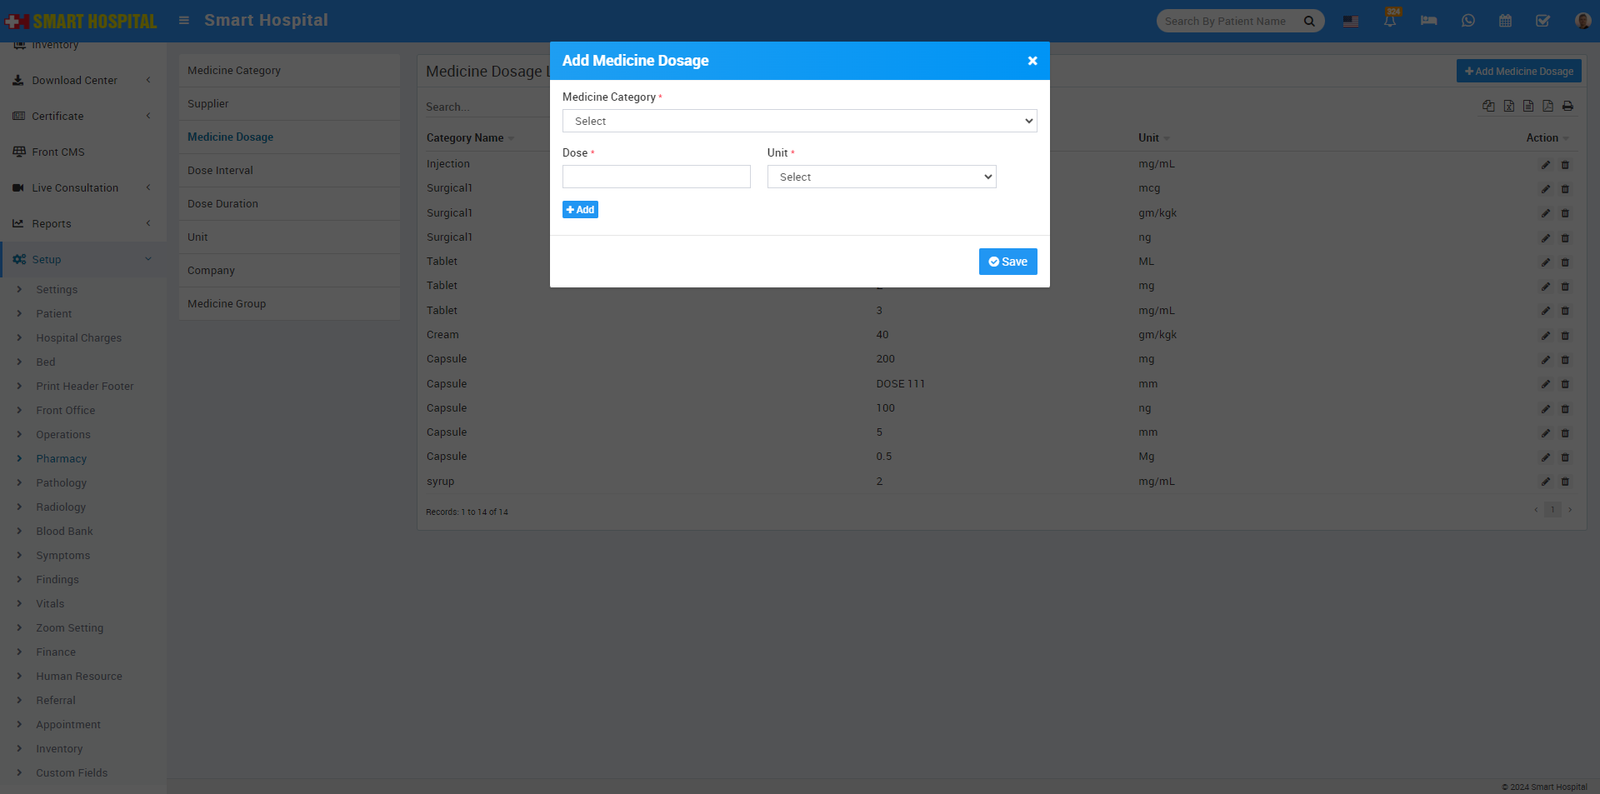Screen dimensions: 1600x794
Task: Click the blue Add row button
Action: click(580, 210)
